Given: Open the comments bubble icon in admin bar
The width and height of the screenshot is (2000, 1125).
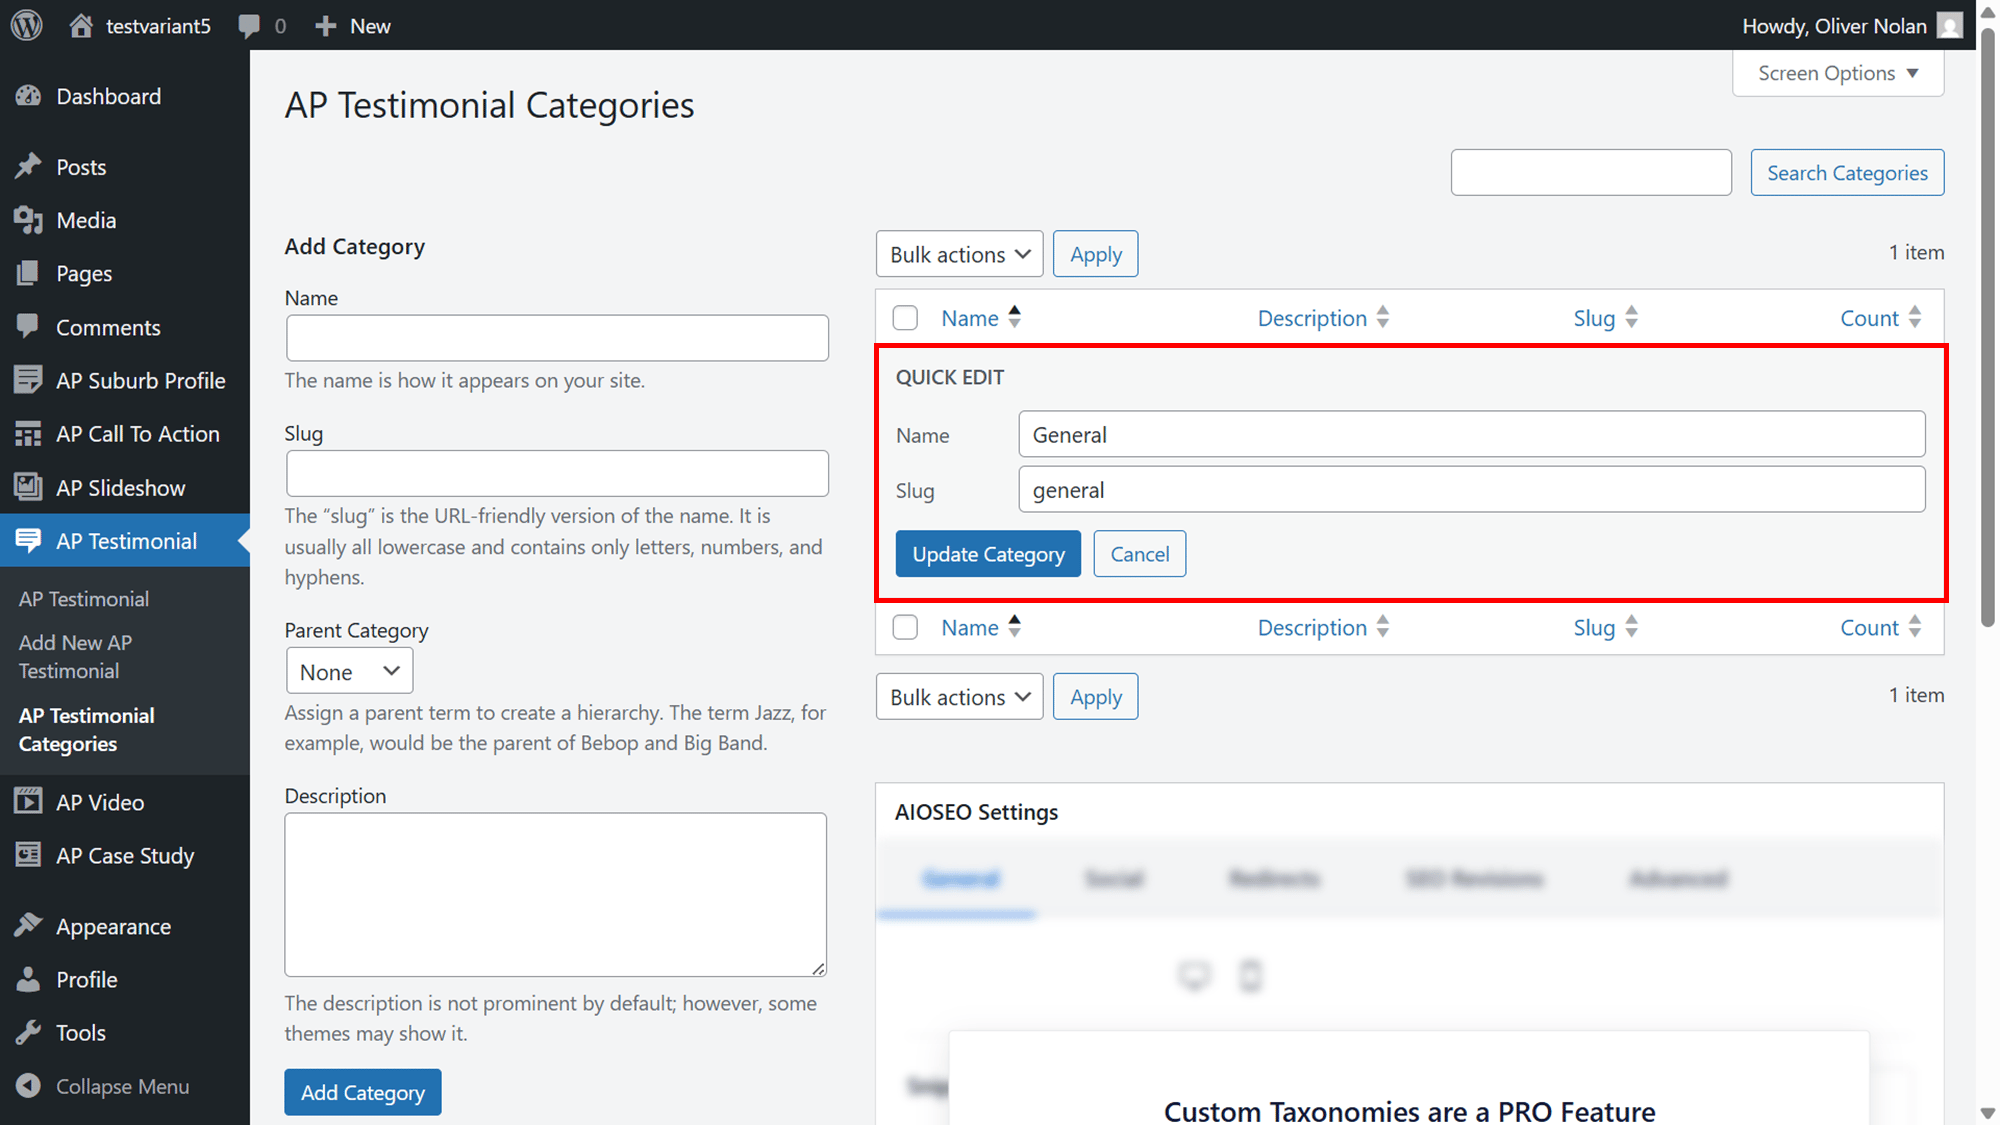Looking at the screenshot, I should 249,26.
